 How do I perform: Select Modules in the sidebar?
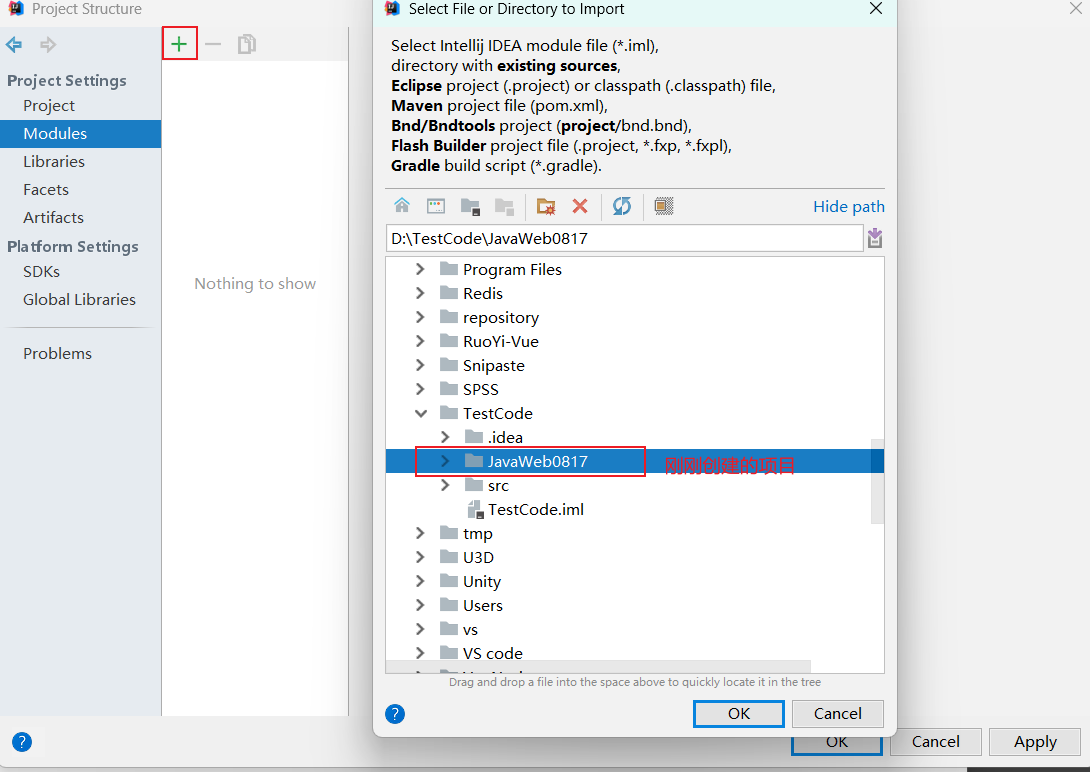(81, 133)
